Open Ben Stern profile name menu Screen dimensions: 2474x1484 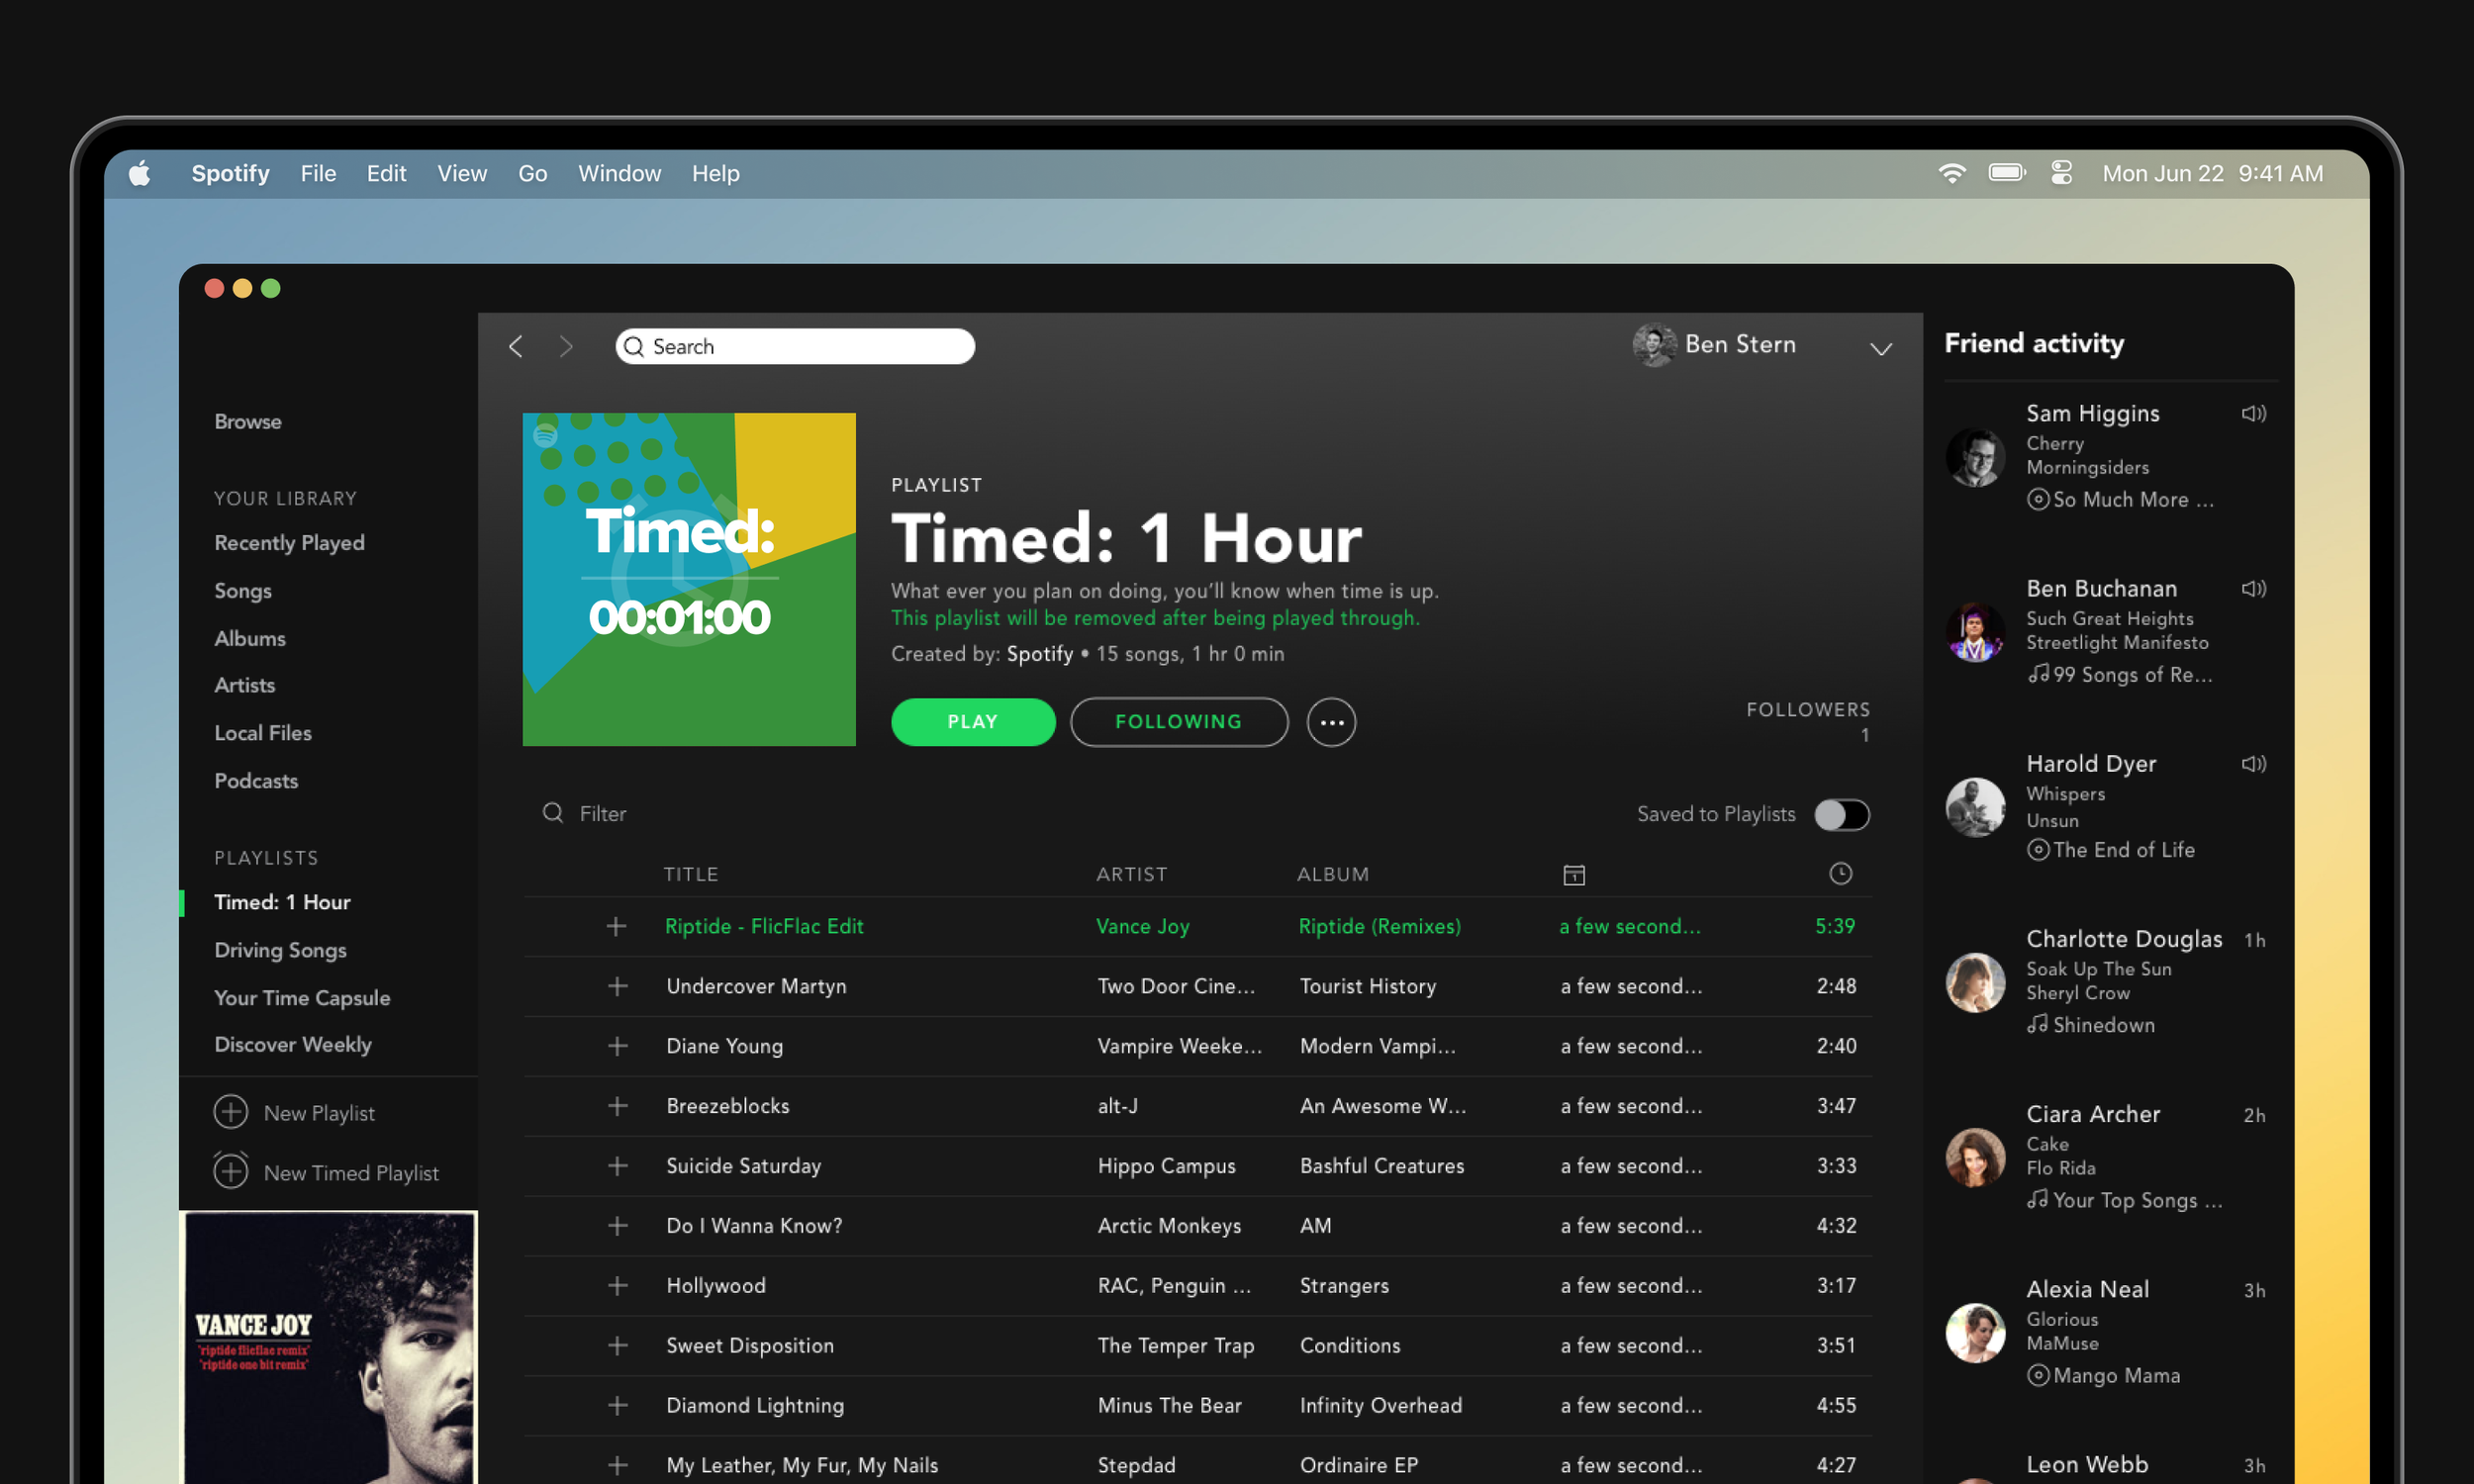point(1739,344)
